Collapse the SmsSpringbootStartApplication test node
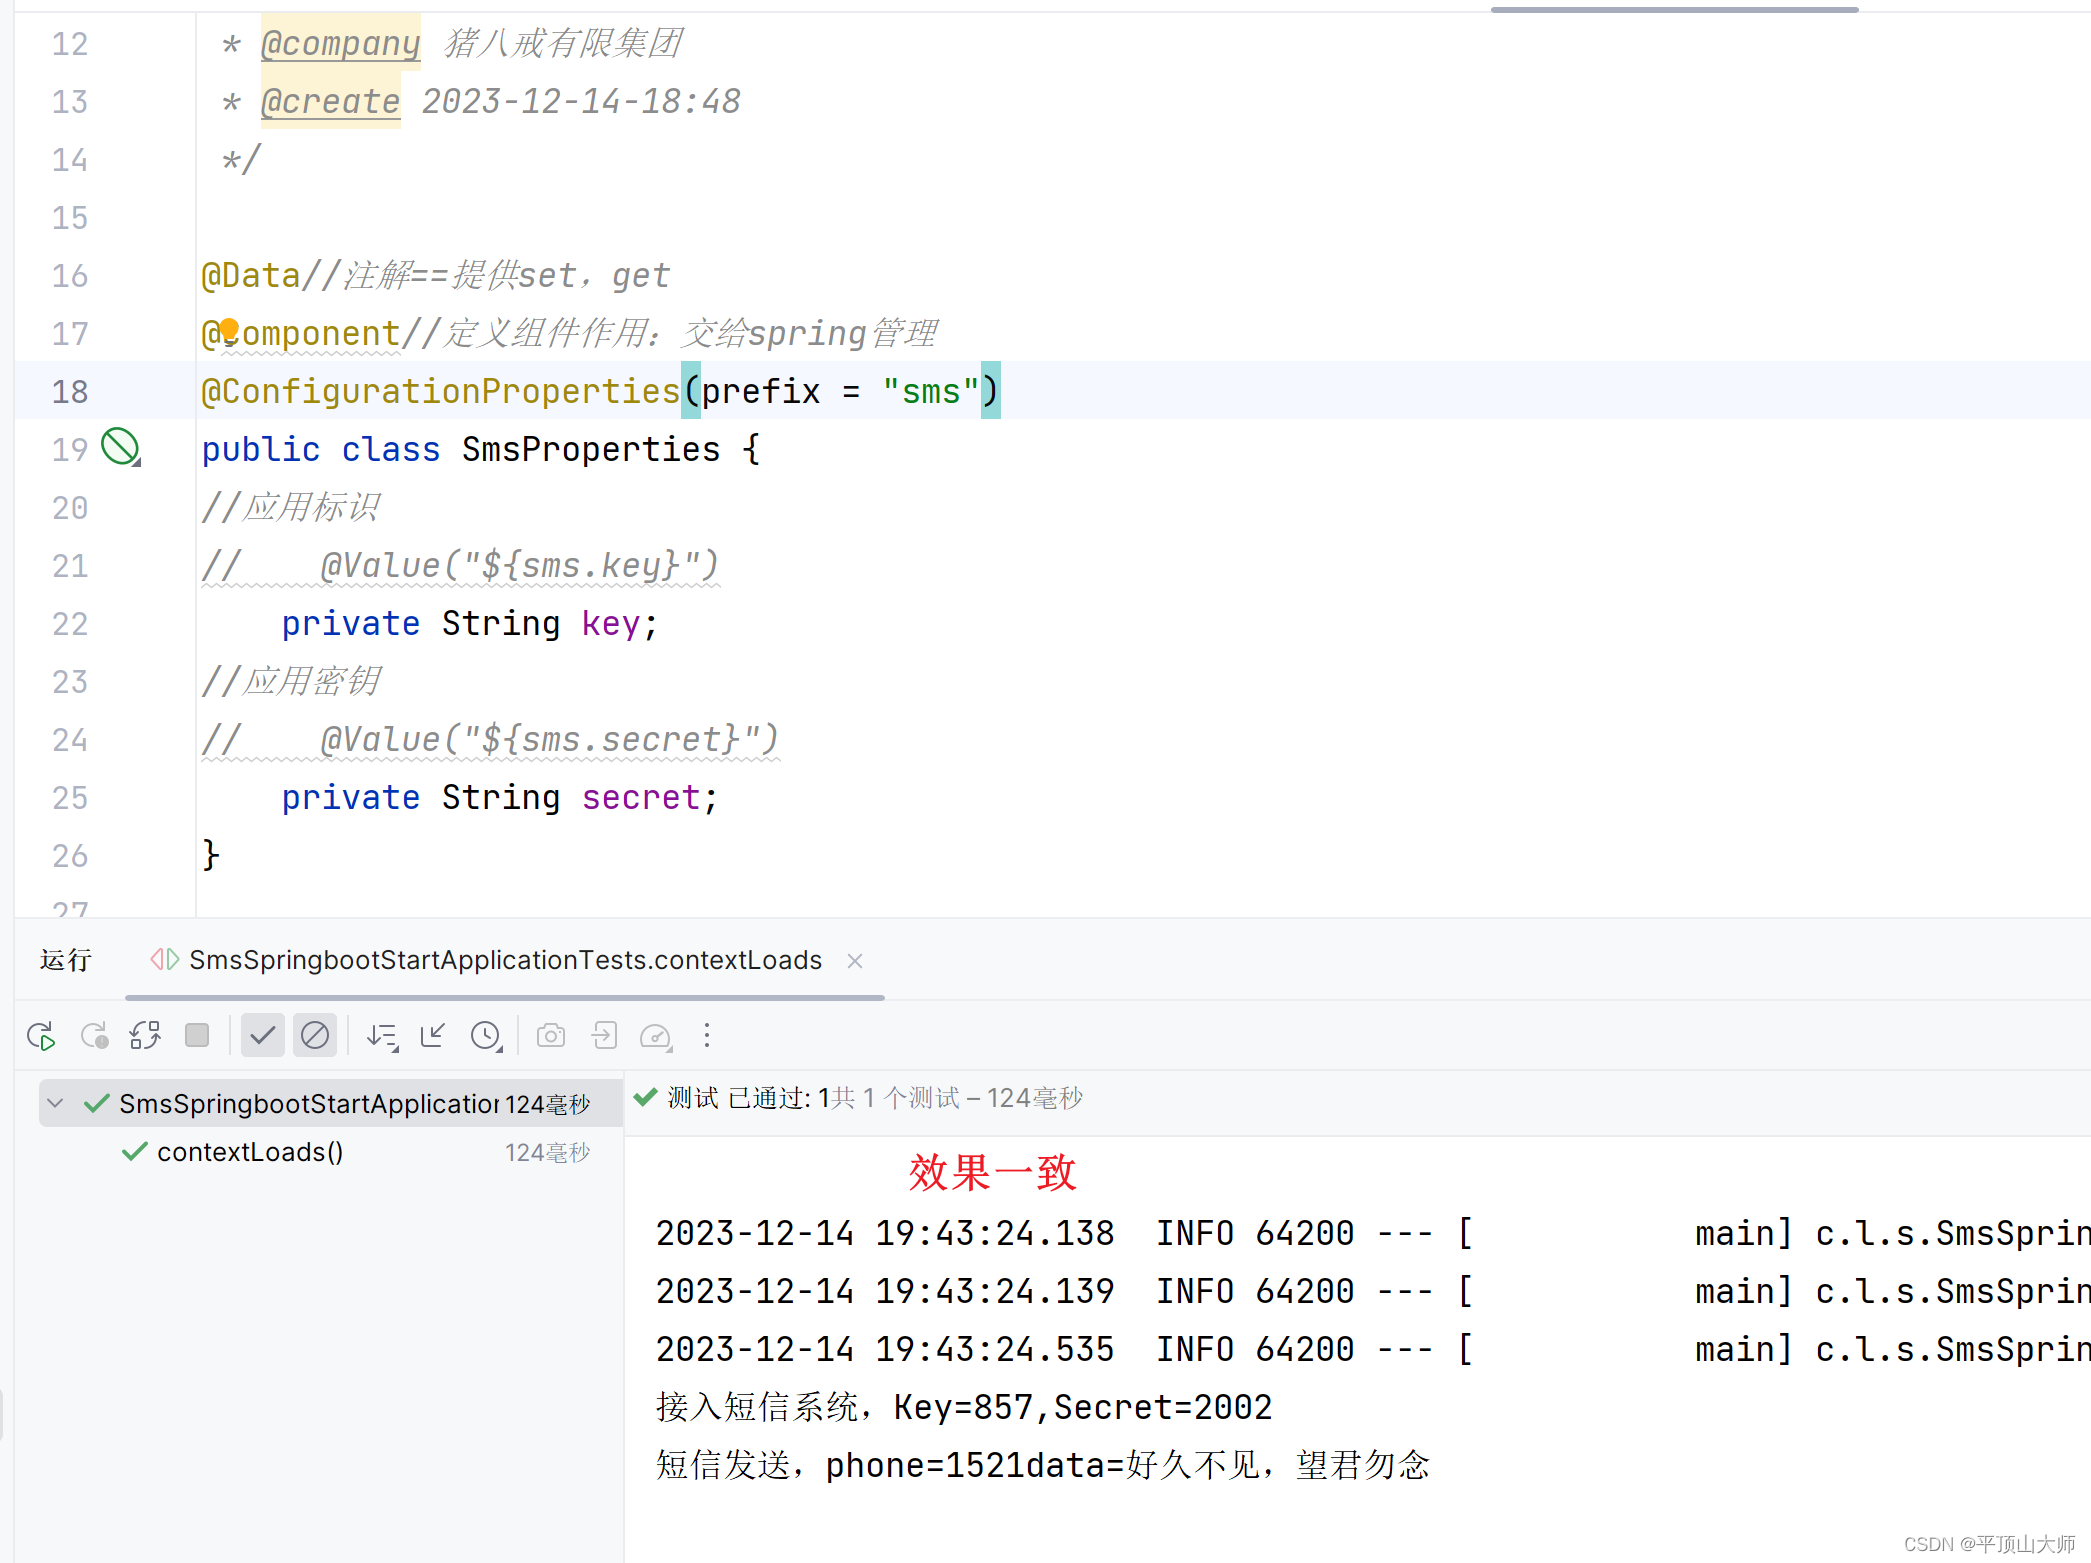 (x=55, y=1103)
